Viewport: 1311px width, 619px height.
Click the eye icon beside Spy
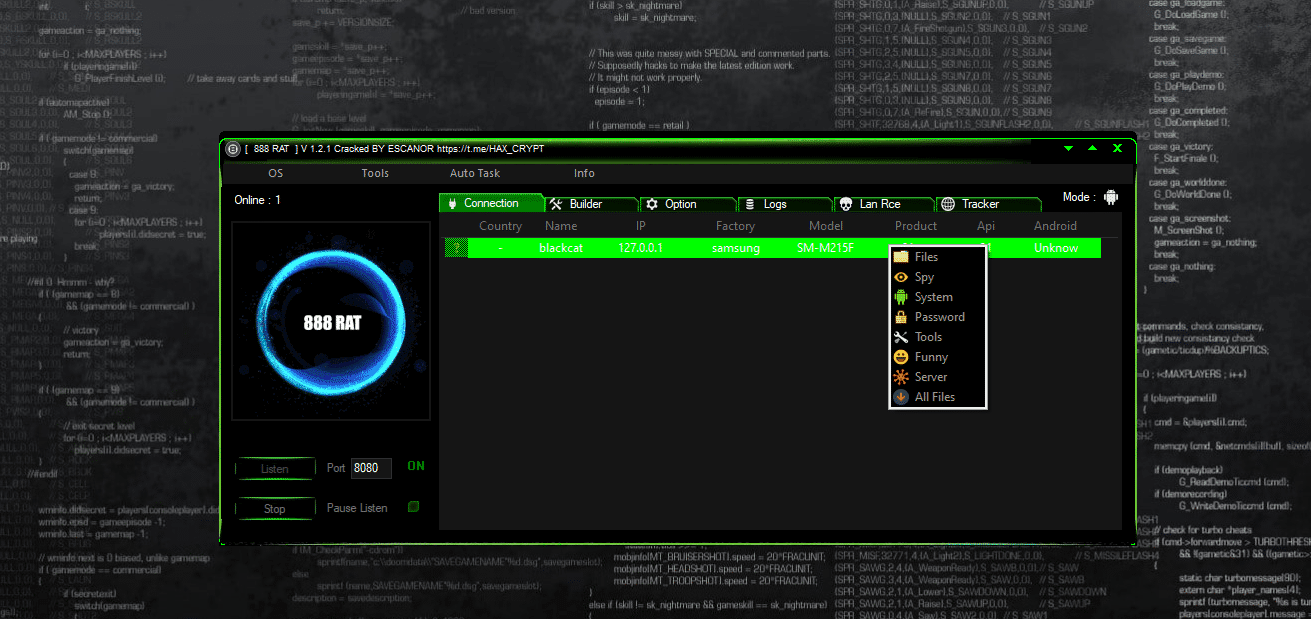(901, 277)
